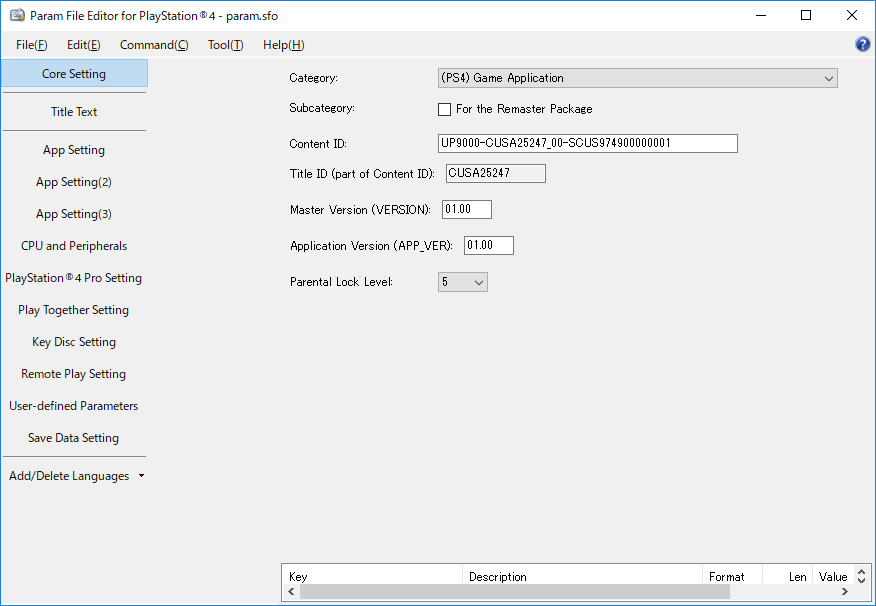The width and height of the screenshot is (876, 606).
Task: Click the Application Version field
Action: click(489, 245)
